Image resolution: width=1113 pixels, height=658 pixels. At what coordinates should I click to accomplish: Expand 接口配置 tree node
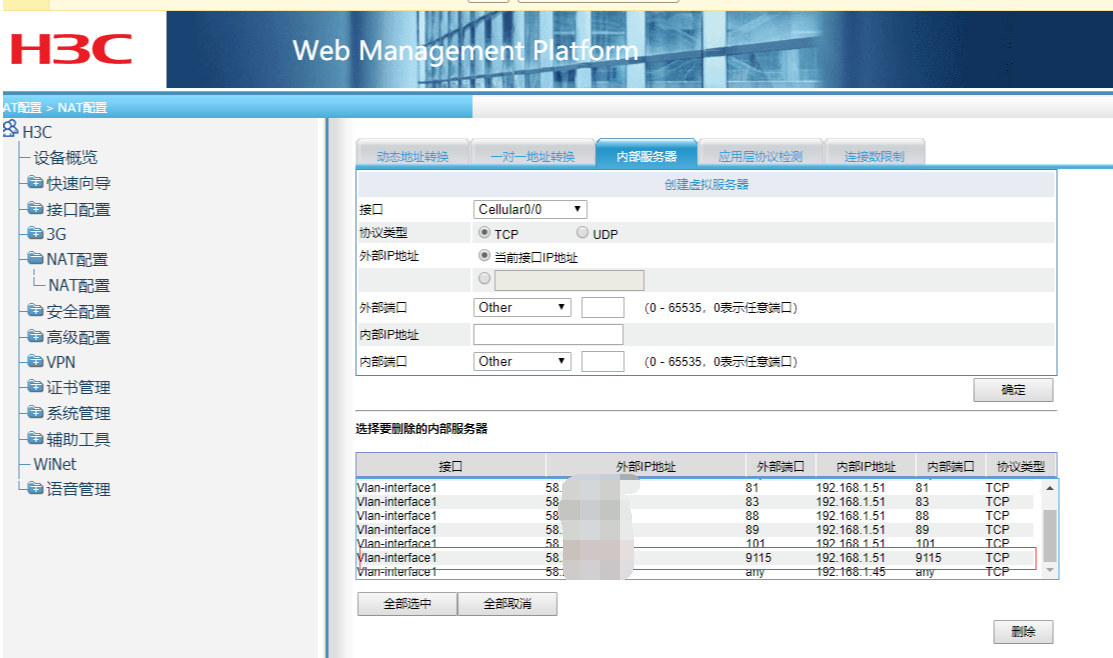pyautogui.click(x=78, y=210)
